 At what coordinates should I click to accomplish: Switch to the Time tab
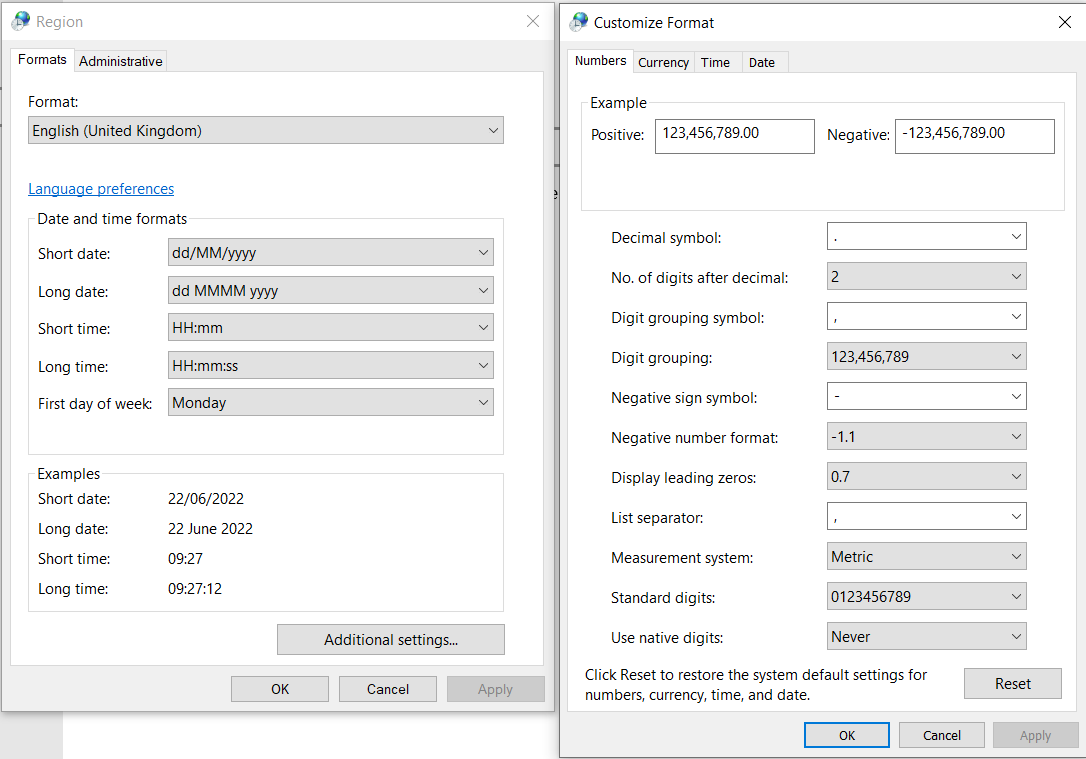[x=715, y=62]
